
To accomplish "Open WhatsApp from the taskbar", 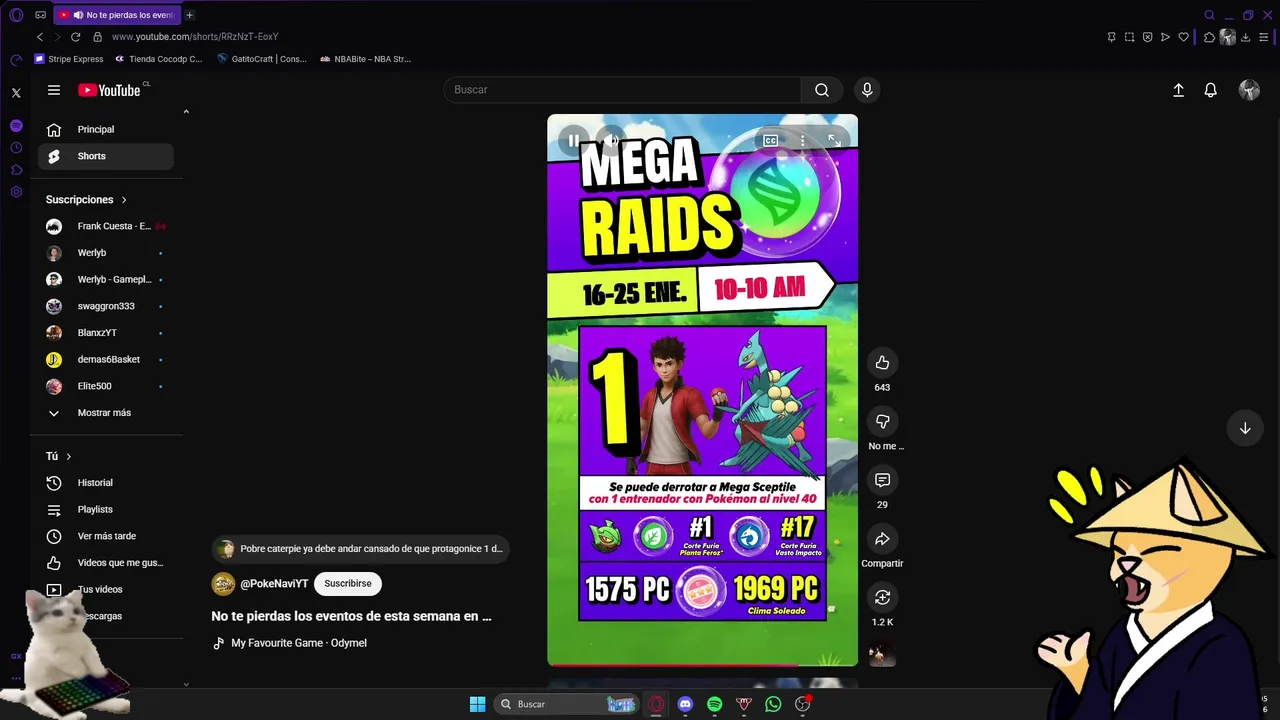I will (x=773, y=704).
